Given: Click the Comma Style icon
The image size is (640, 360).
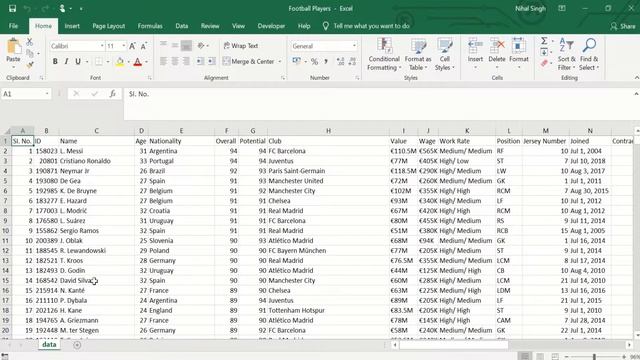Looking at the screenshot, I should [326, 62].
